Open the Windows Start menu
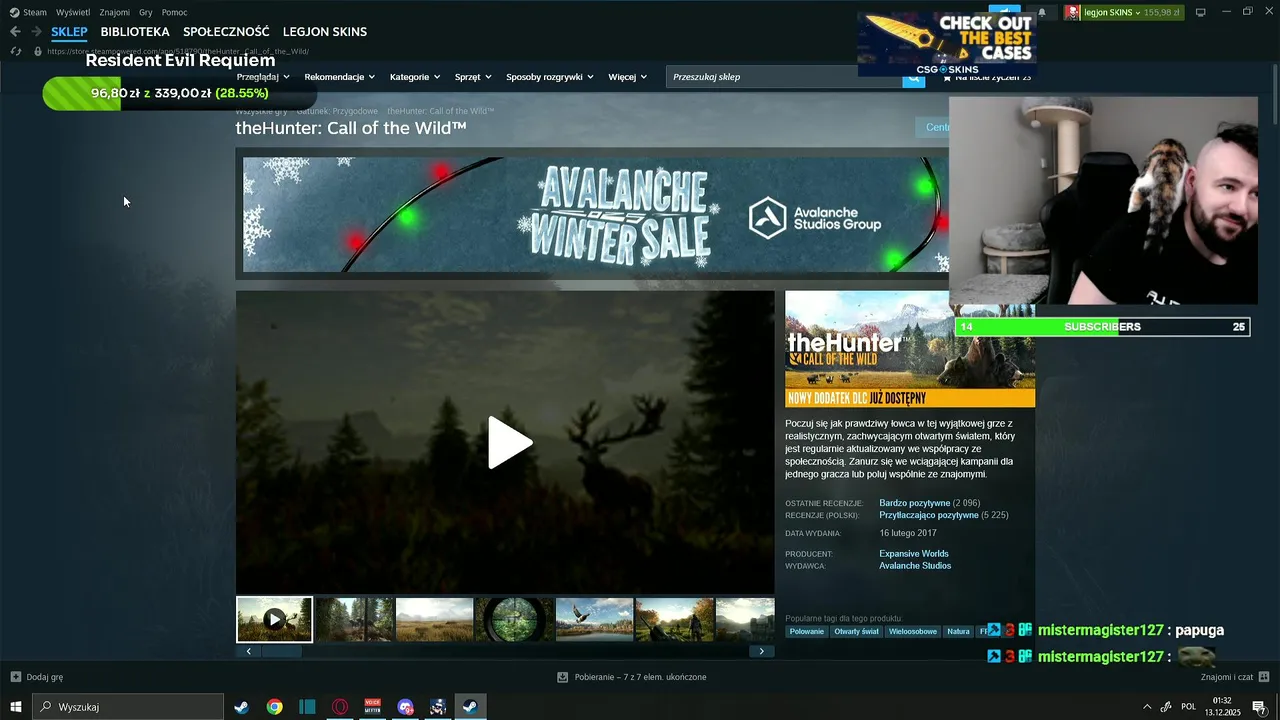The width and height of the screenshot is (1280, 720). (x=16, y=707)
